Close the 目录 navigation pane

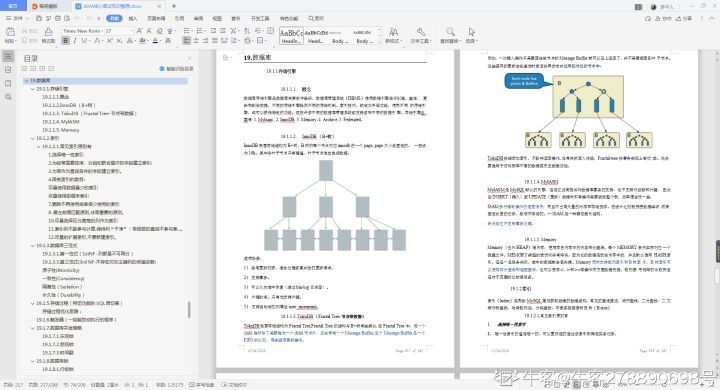click(x=190, y=58)
